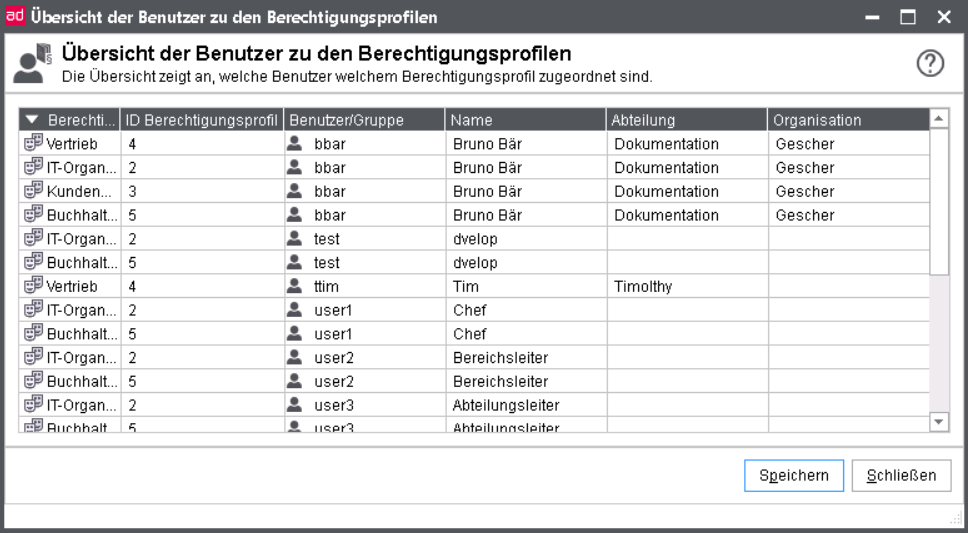Sort by the Name column header
The height and width of the screenshot is (533, 968).
point(525,120)
